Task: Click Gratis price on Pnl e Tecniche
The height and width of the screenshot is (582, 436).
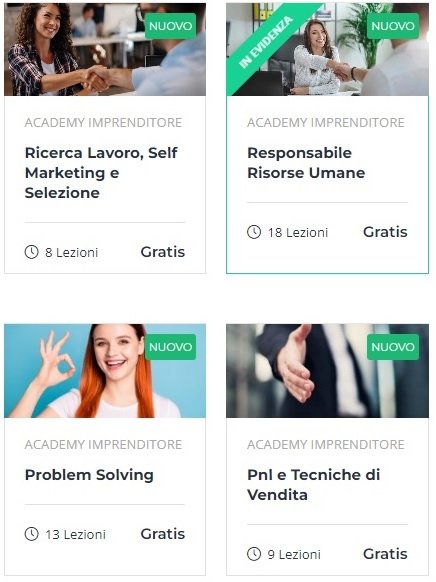Action: click(x=385, y=554)
